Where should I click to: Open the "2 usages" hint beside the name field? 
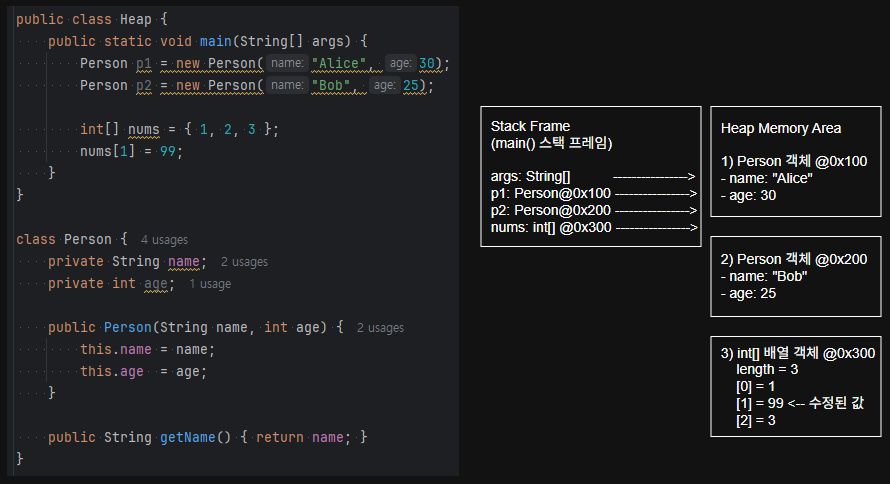pos(244,262)
